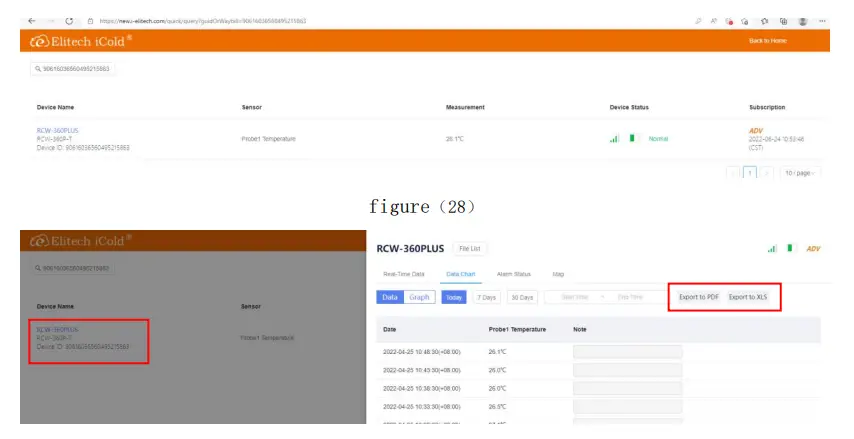The width and height of the screenshot is (854, 439).
Task: Click the search magnifier icon in the top search field
Action: (38, 69)
